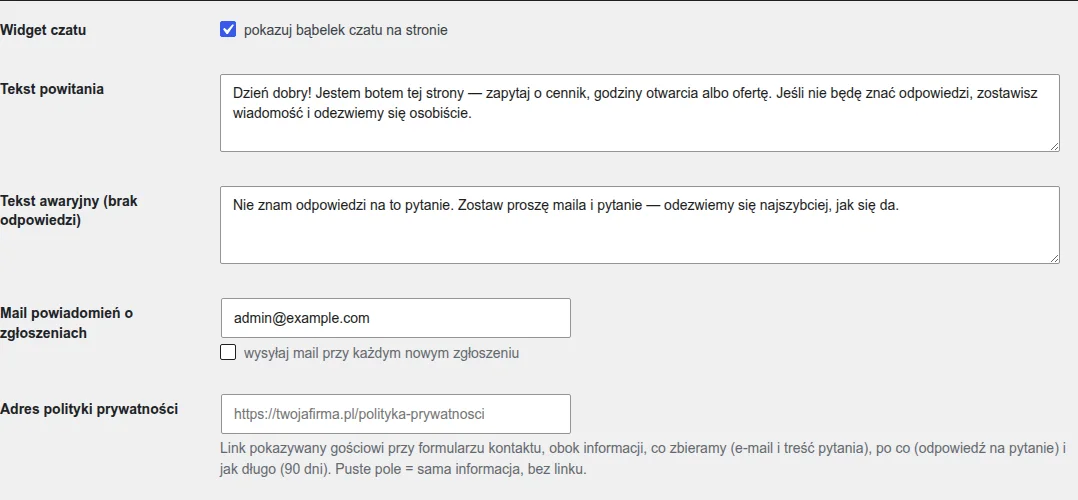
Task: Enable 'wysyłaj mail przy każdym nowym zgłoszeniu' checkbox
Action: 228,353
